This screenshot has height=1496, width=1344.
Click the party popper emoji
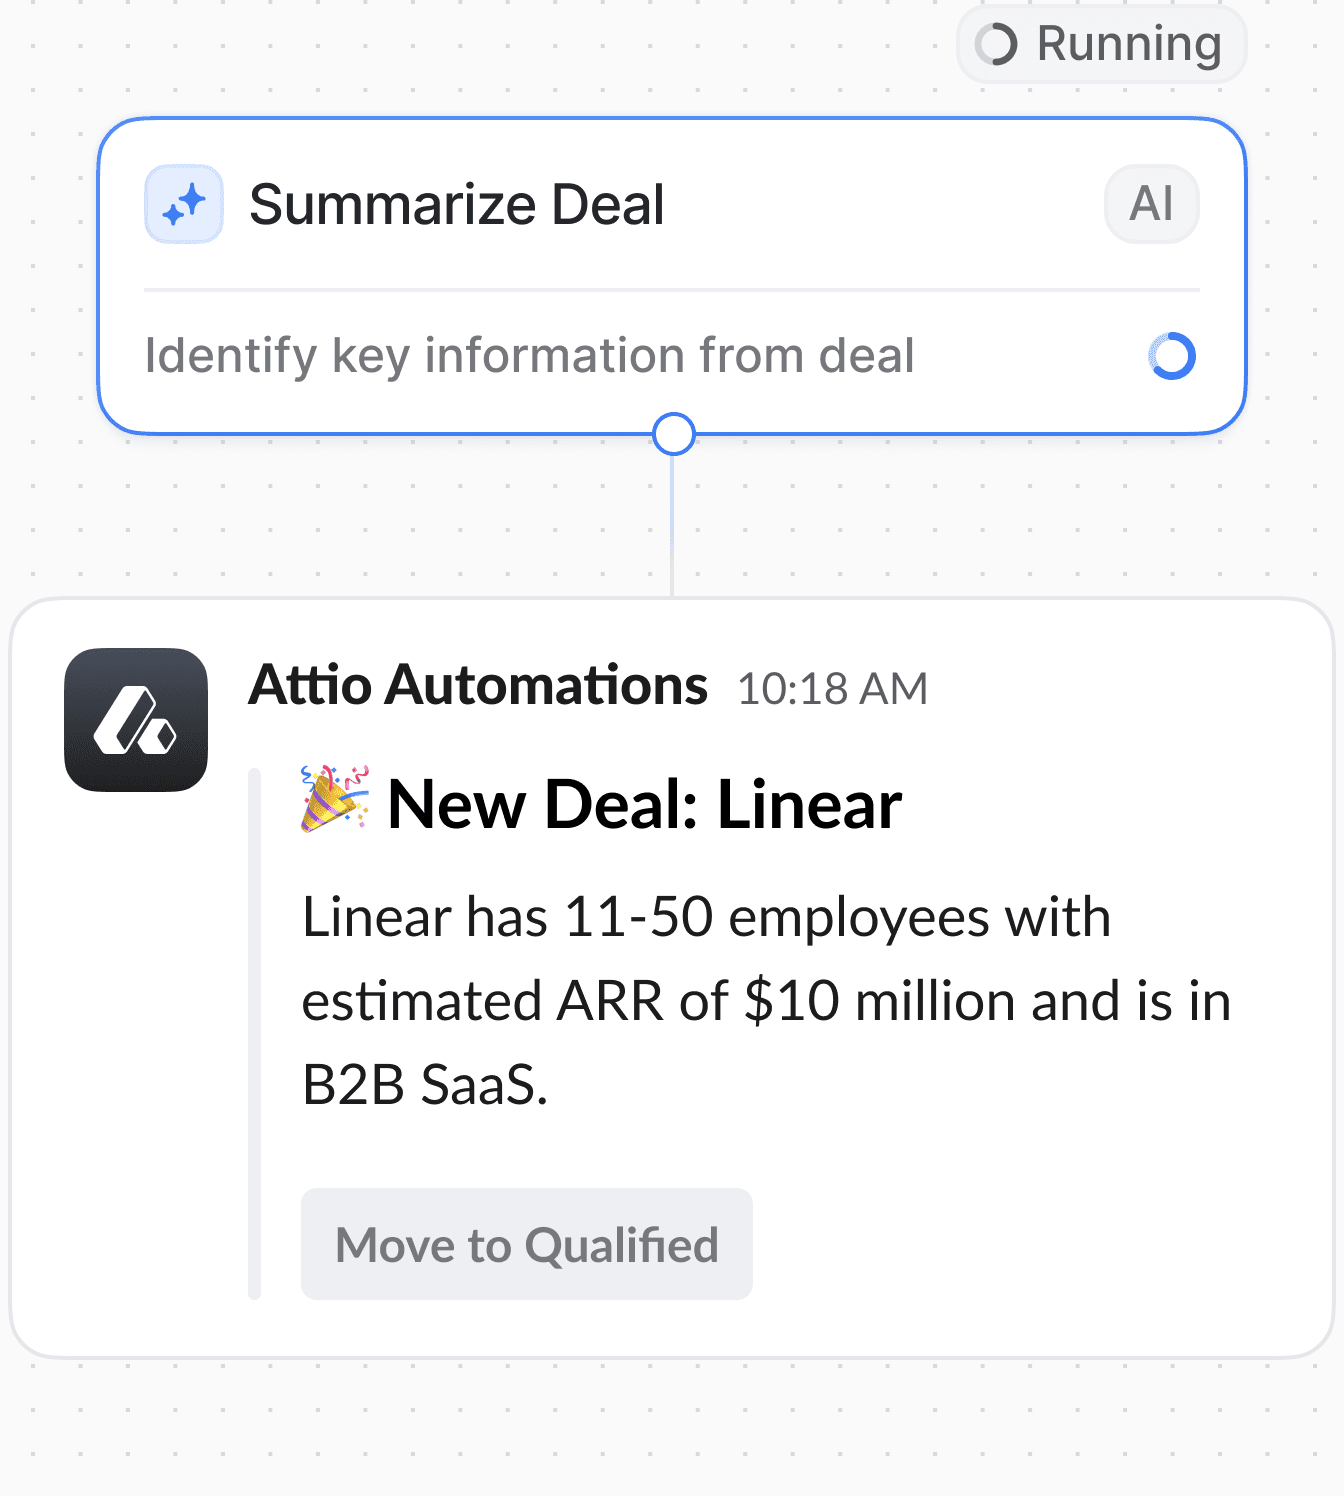pyautogui.click(x=335, y=799)
